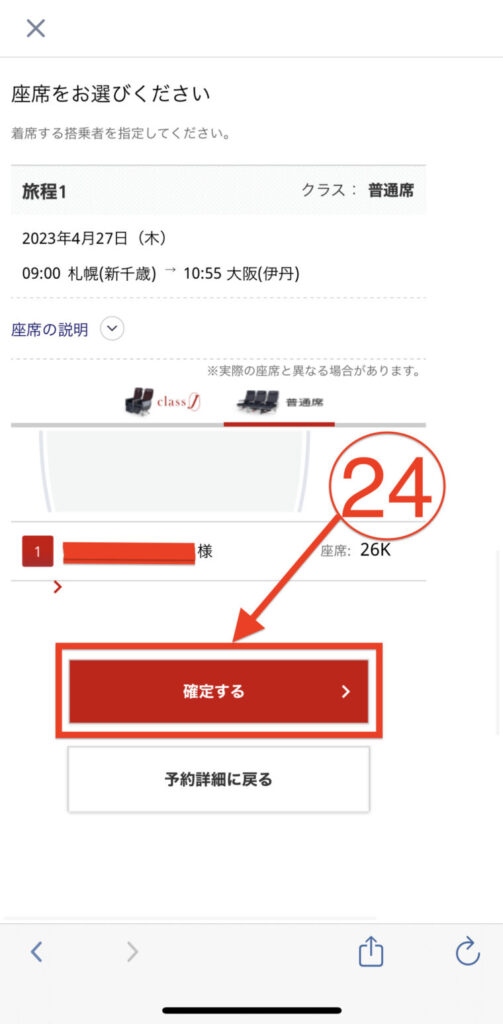The height and width of the screenshot is (1024, 503).
Task: Tap the browser forward arrow
Action: [133, 952]
